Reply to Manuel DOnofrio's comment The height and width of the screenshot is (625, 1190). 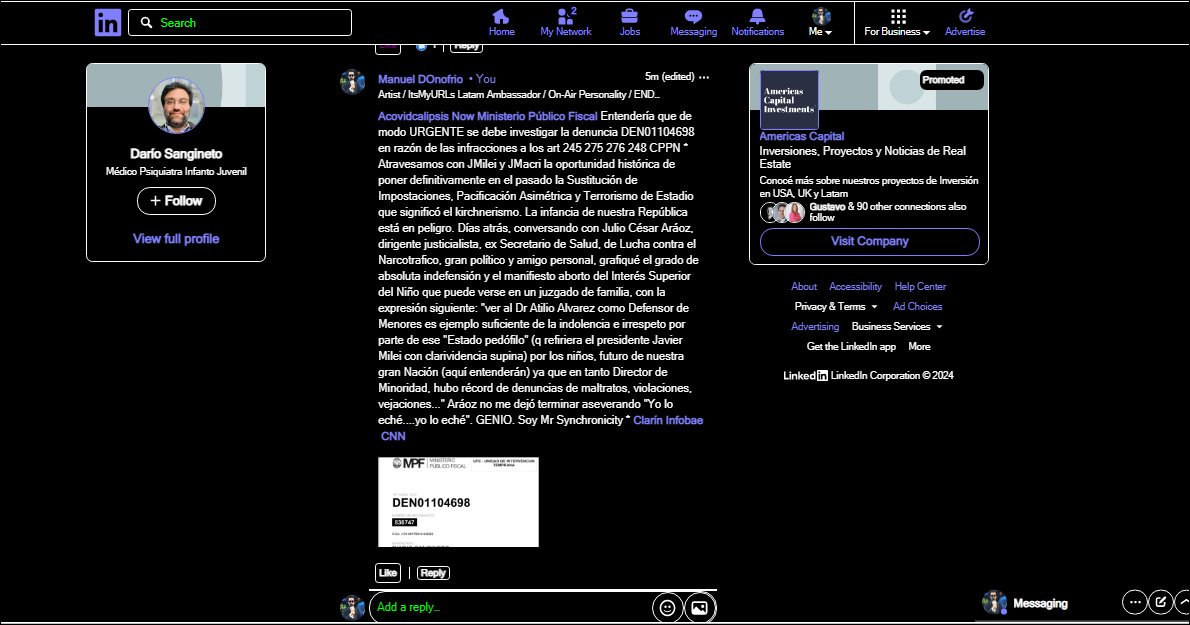[x=433, y=573]
